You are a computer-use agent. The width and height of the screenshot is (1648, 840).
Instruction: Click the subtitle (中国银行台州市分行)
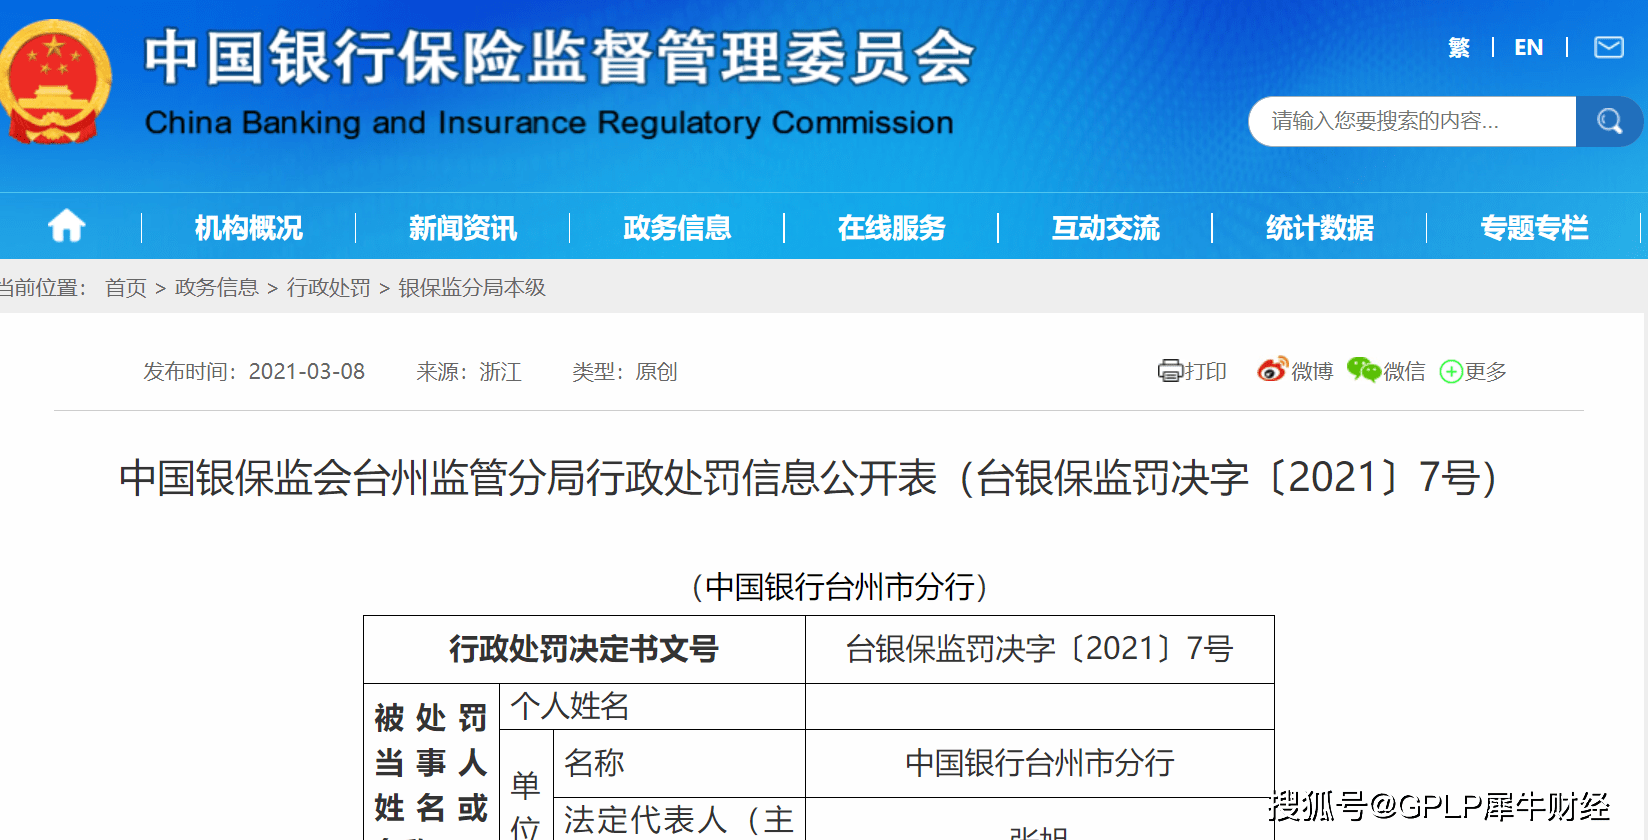click(839, 586)
